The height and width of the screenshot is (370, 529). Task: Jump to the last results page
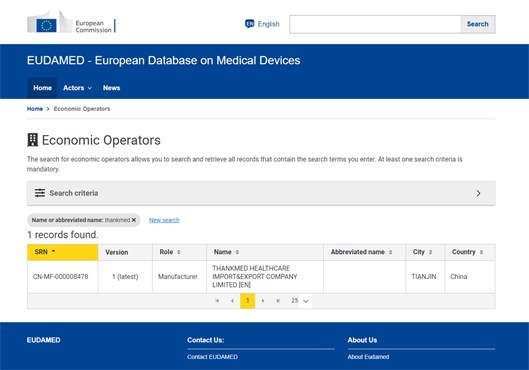point(278,301)
